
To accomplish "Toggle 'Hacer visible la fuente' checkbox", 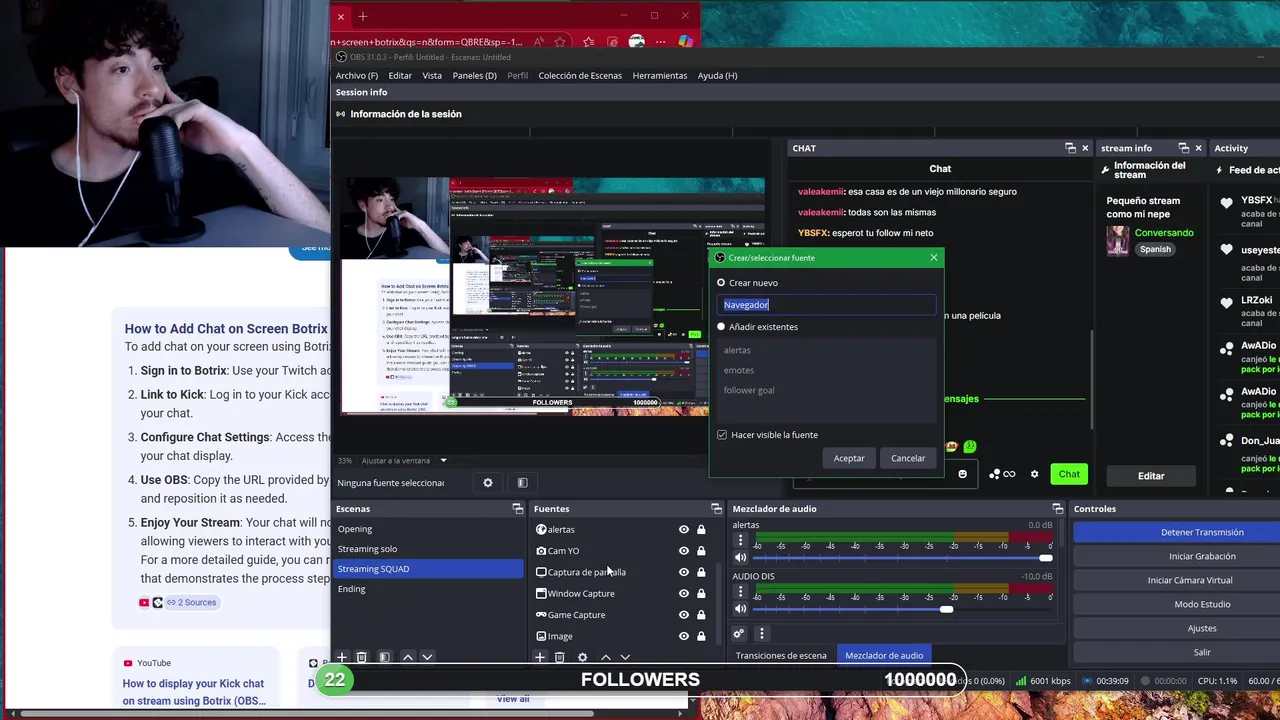I will 722,435.
